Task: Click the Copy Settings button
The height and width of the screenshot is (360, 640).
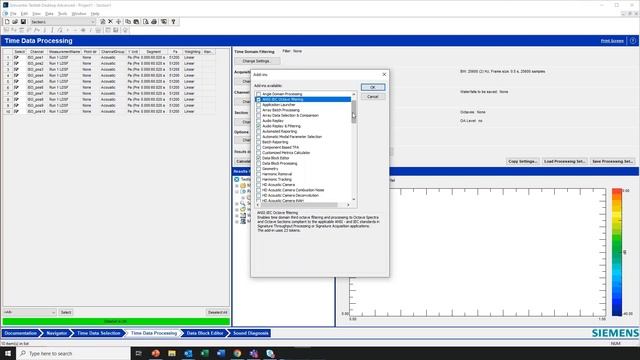Action: 522,162
